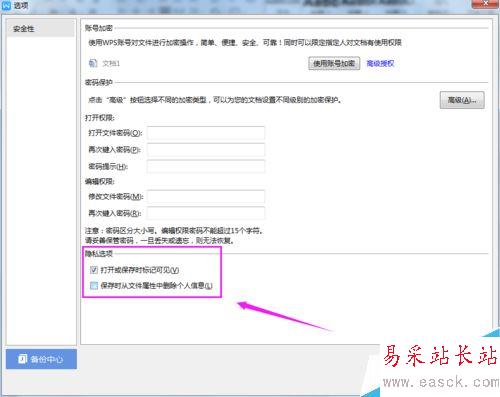The height and width of the screenshot is (397, 500).
Task: Focus the 密码提示(H) input field
Action: pyautogui.click(x=206, y=166)
